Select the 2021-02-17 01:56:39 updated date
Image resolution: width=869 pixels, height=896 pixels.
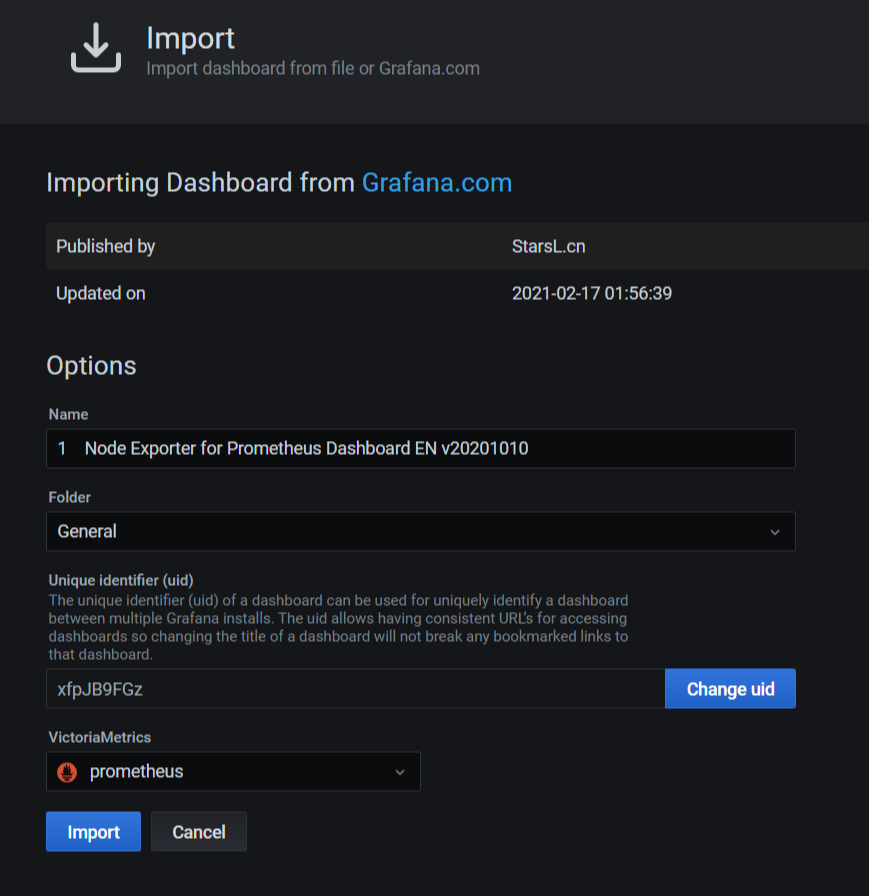click(592, 293)
